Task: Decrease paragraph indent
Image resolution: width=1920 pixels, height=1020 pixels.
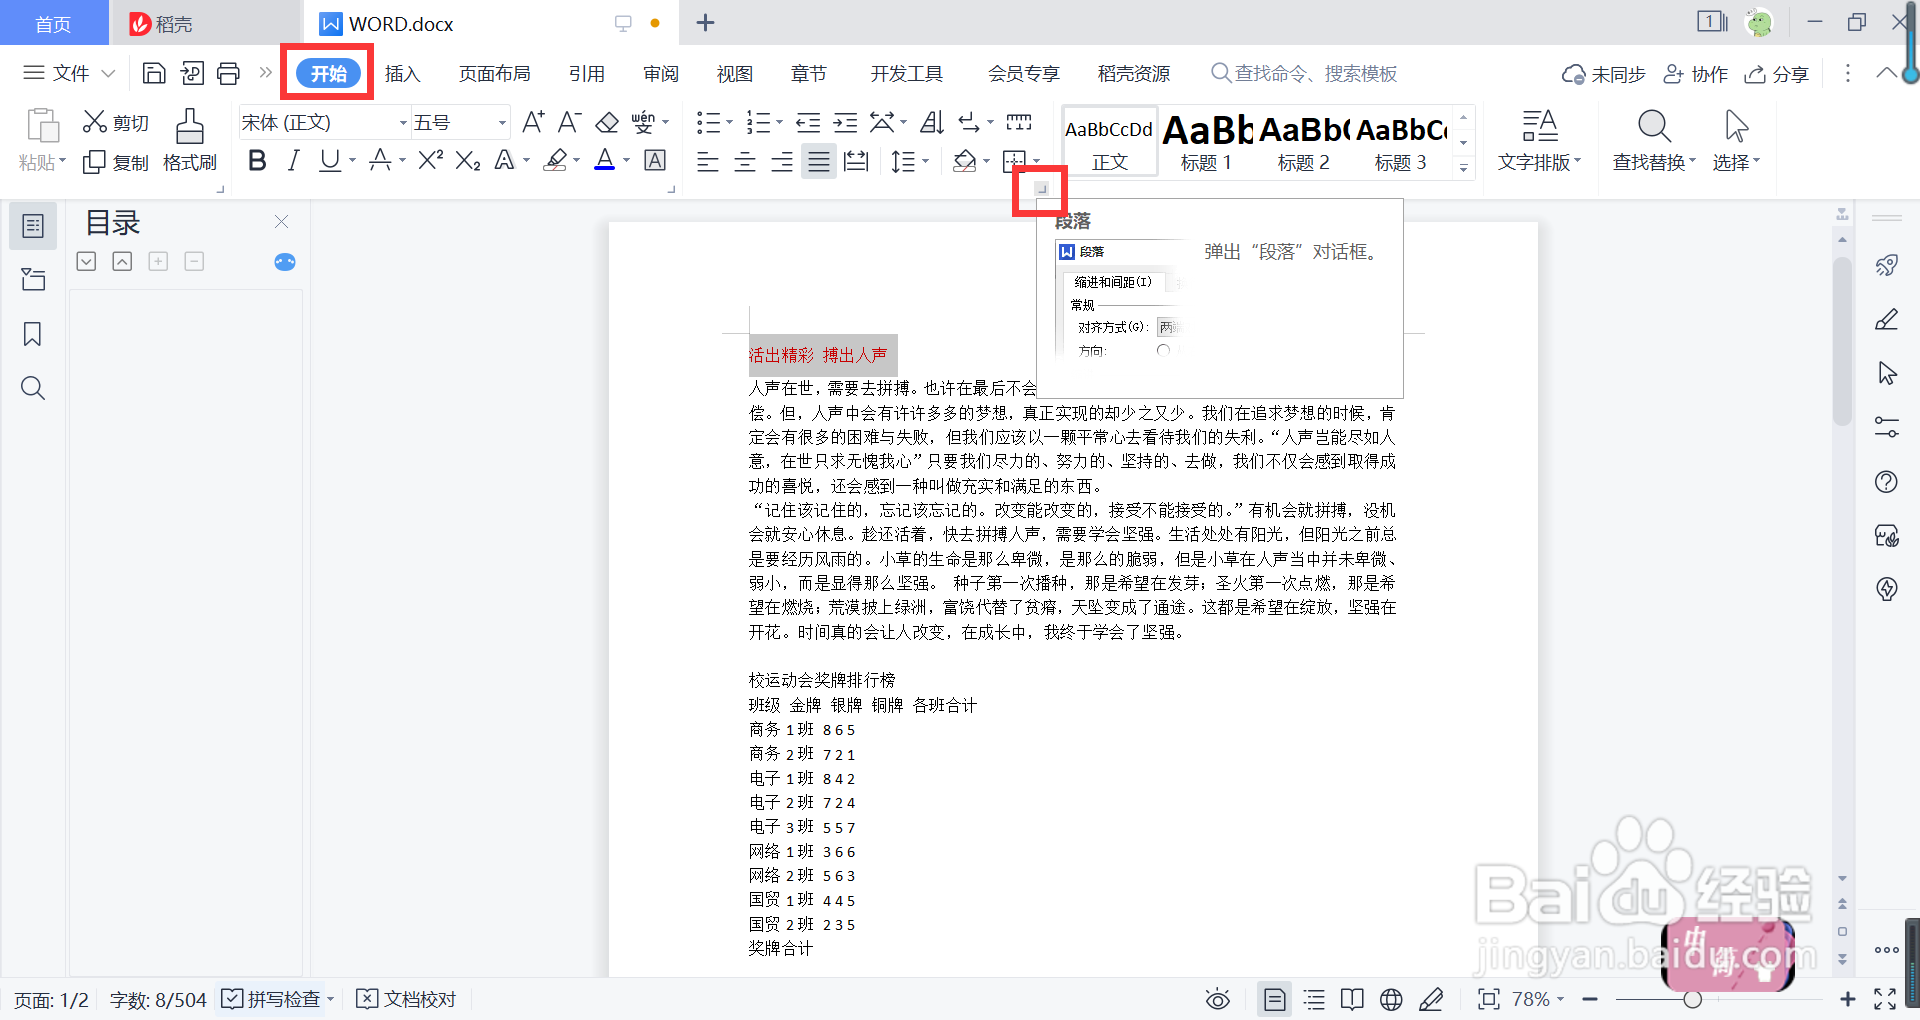Action: click(x=808, y=123)
